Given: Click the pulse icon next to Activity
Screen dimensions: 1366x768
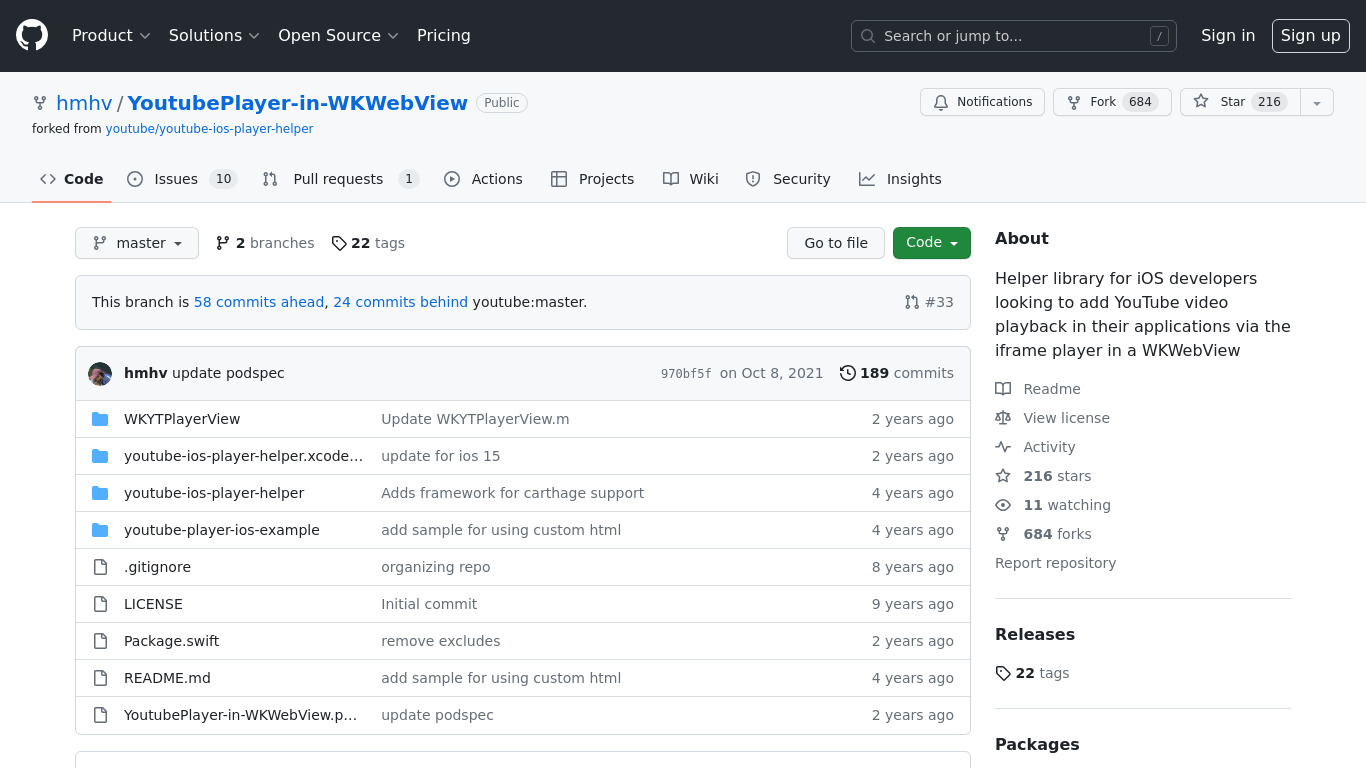Looking at the screenshot, I should pyautogui.click(x=1003, y=447).
